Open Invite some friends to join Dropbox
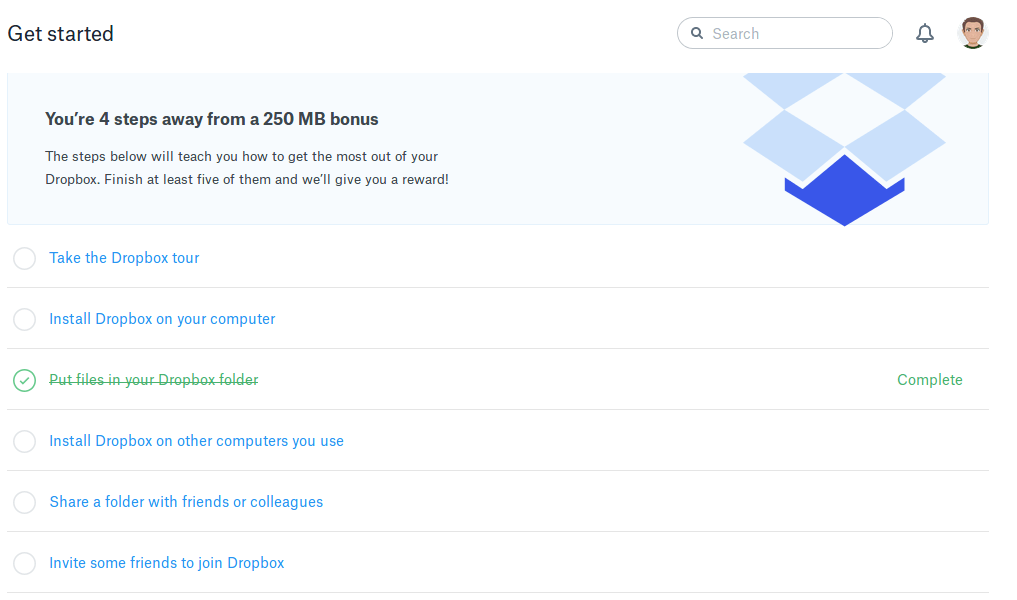 (166, 563)
